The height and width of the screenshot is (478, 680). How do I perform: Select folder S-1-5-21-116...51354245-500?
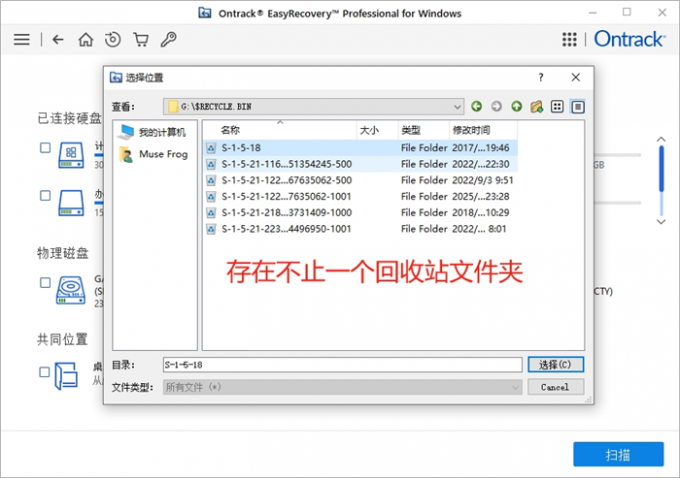coord(360,164)
